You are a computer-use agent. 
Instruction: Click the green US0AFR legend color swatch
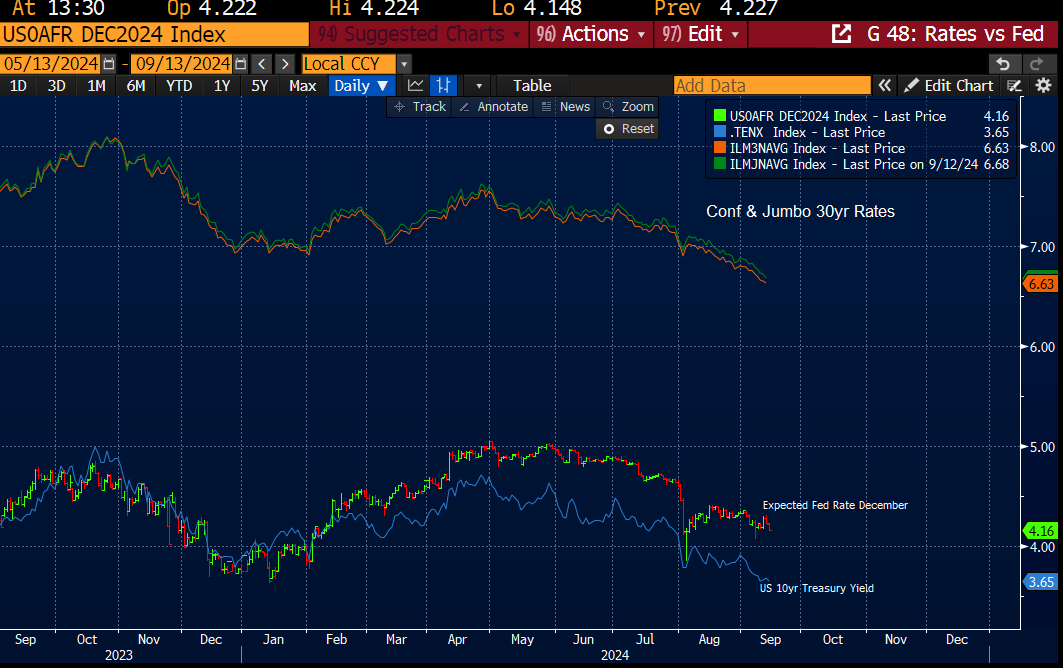[x=718, y=116]
